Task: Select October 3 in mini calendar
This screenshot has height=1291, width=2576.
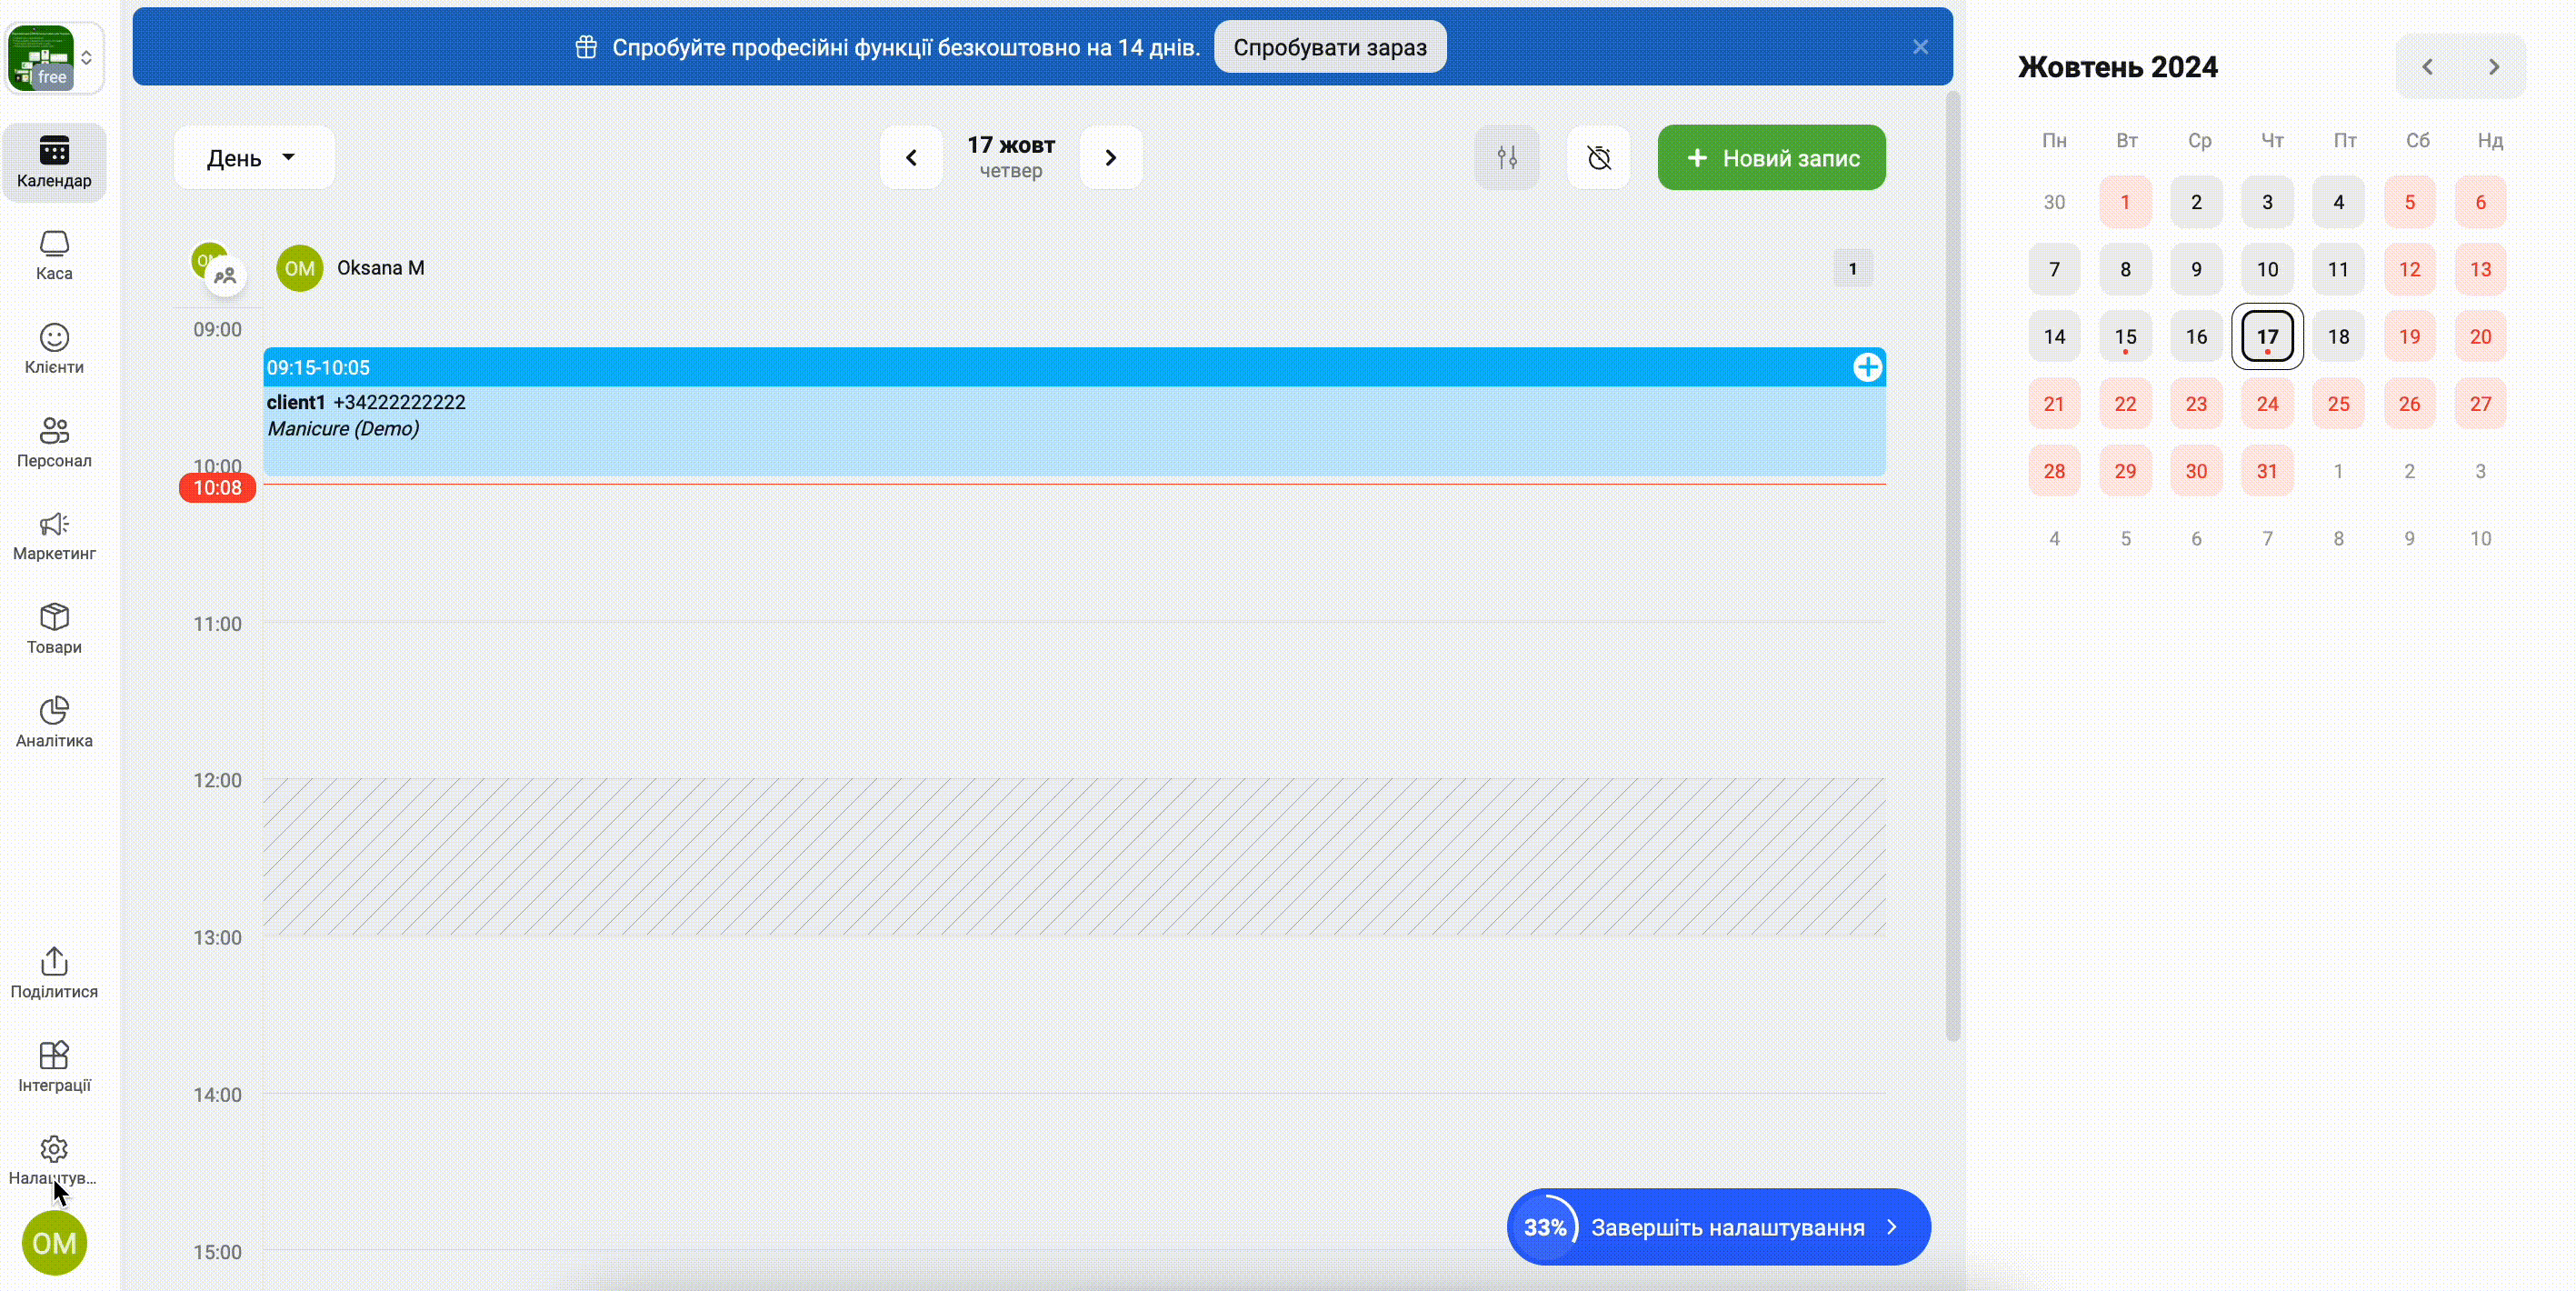Action: (2267, 202)
